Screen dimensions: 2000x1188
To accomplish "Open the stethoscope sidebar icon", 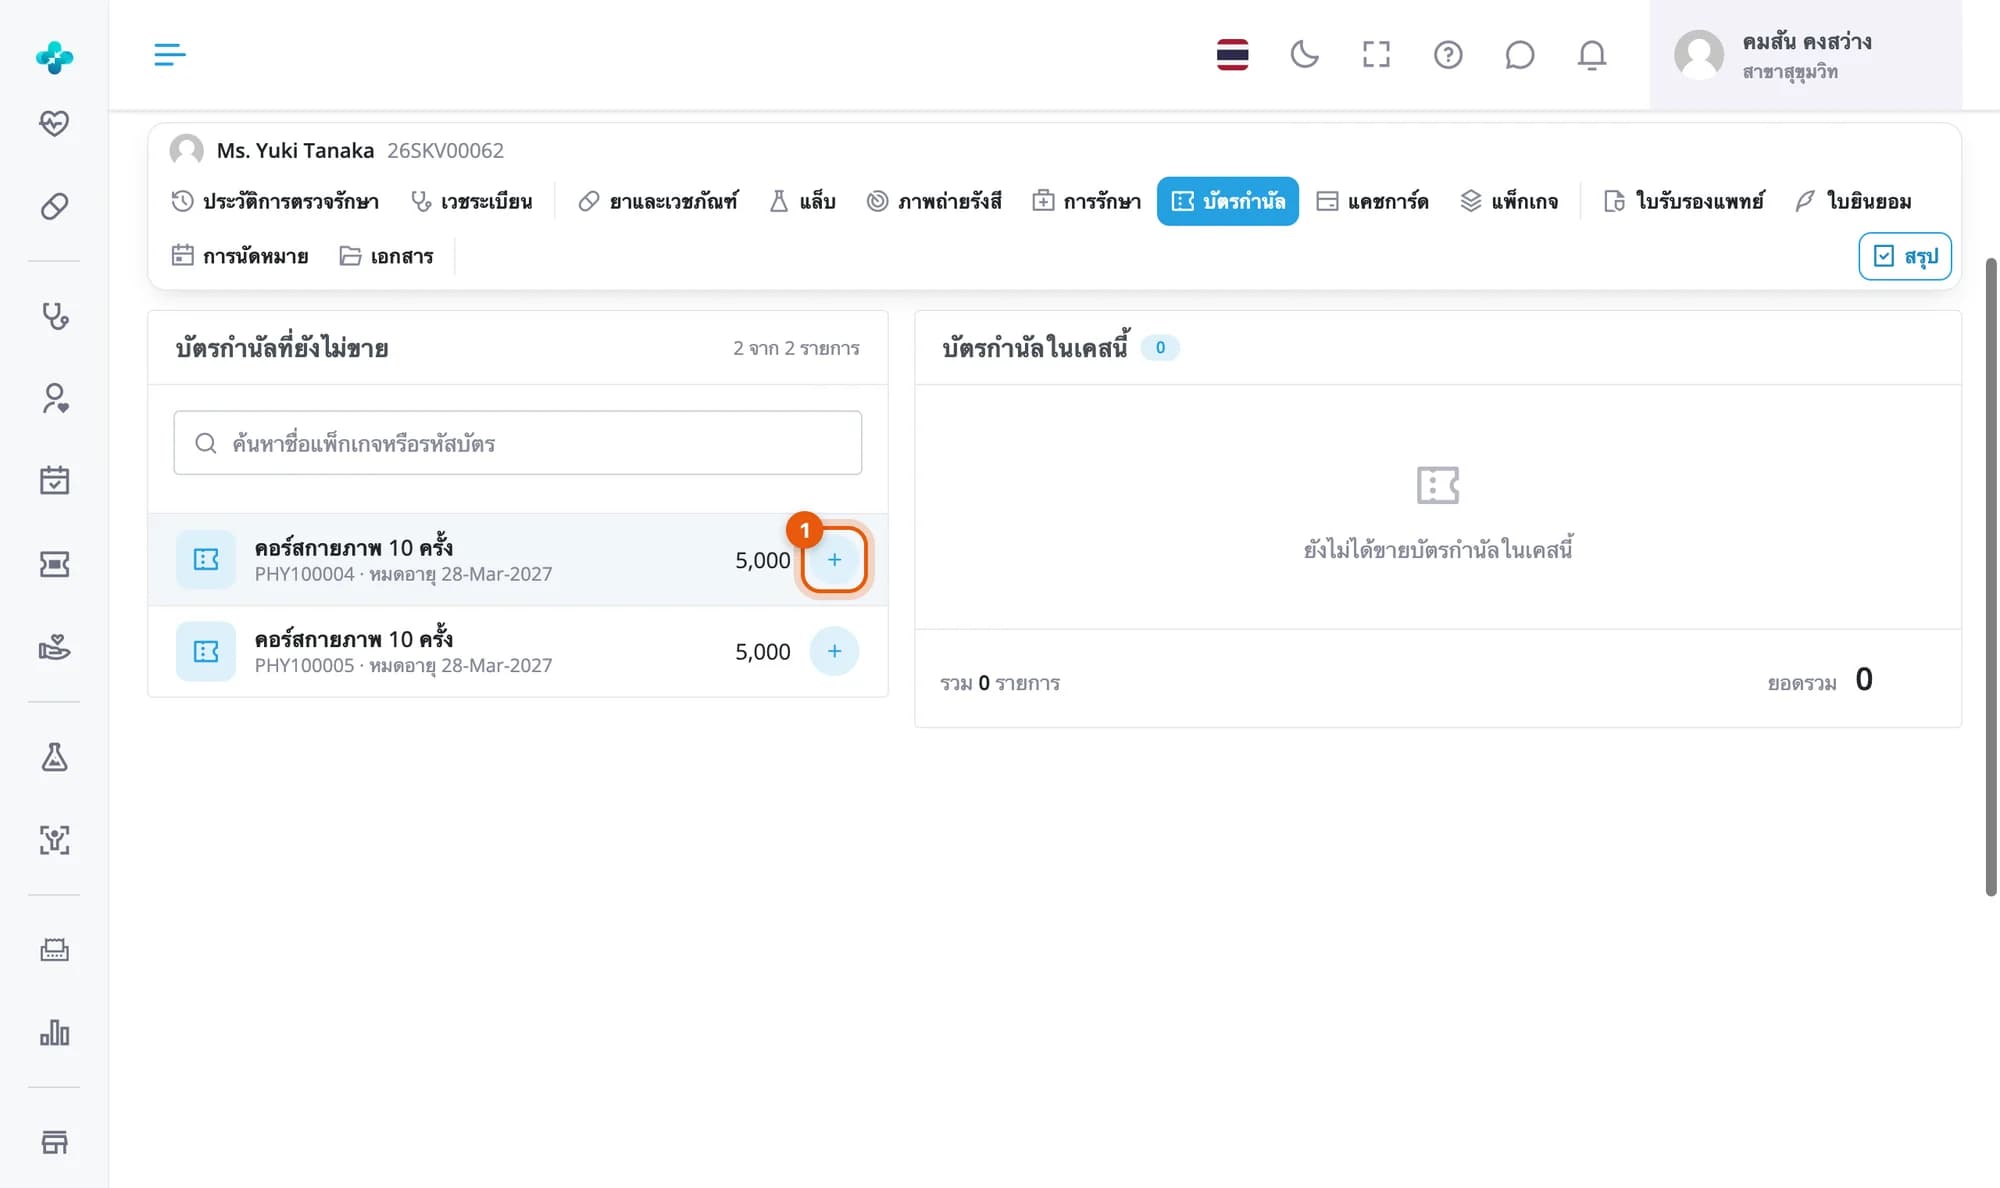I will (54, 316).
